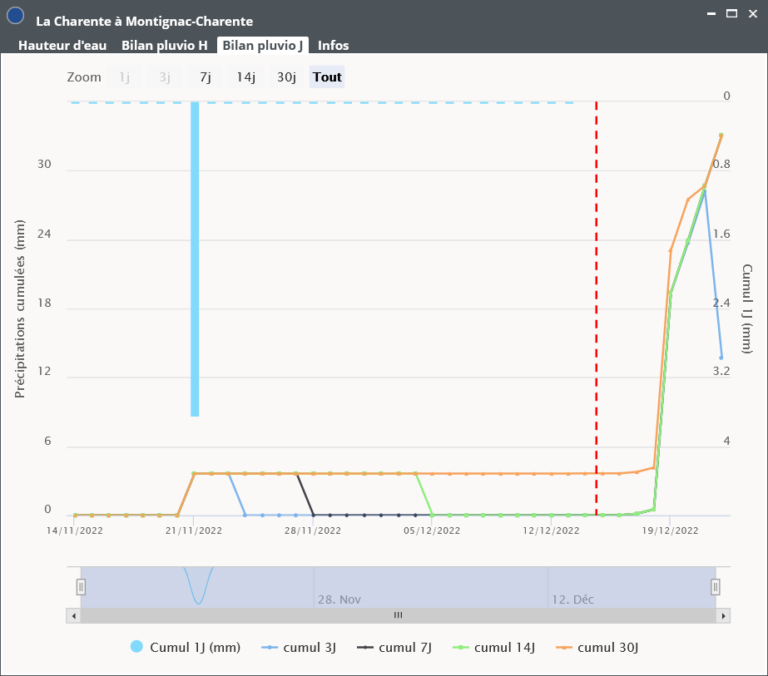Image resolution: width=768 pixels, height=676 pixels.
Task: Switch to the Hauteur d'eau tab
Action: 62,45
